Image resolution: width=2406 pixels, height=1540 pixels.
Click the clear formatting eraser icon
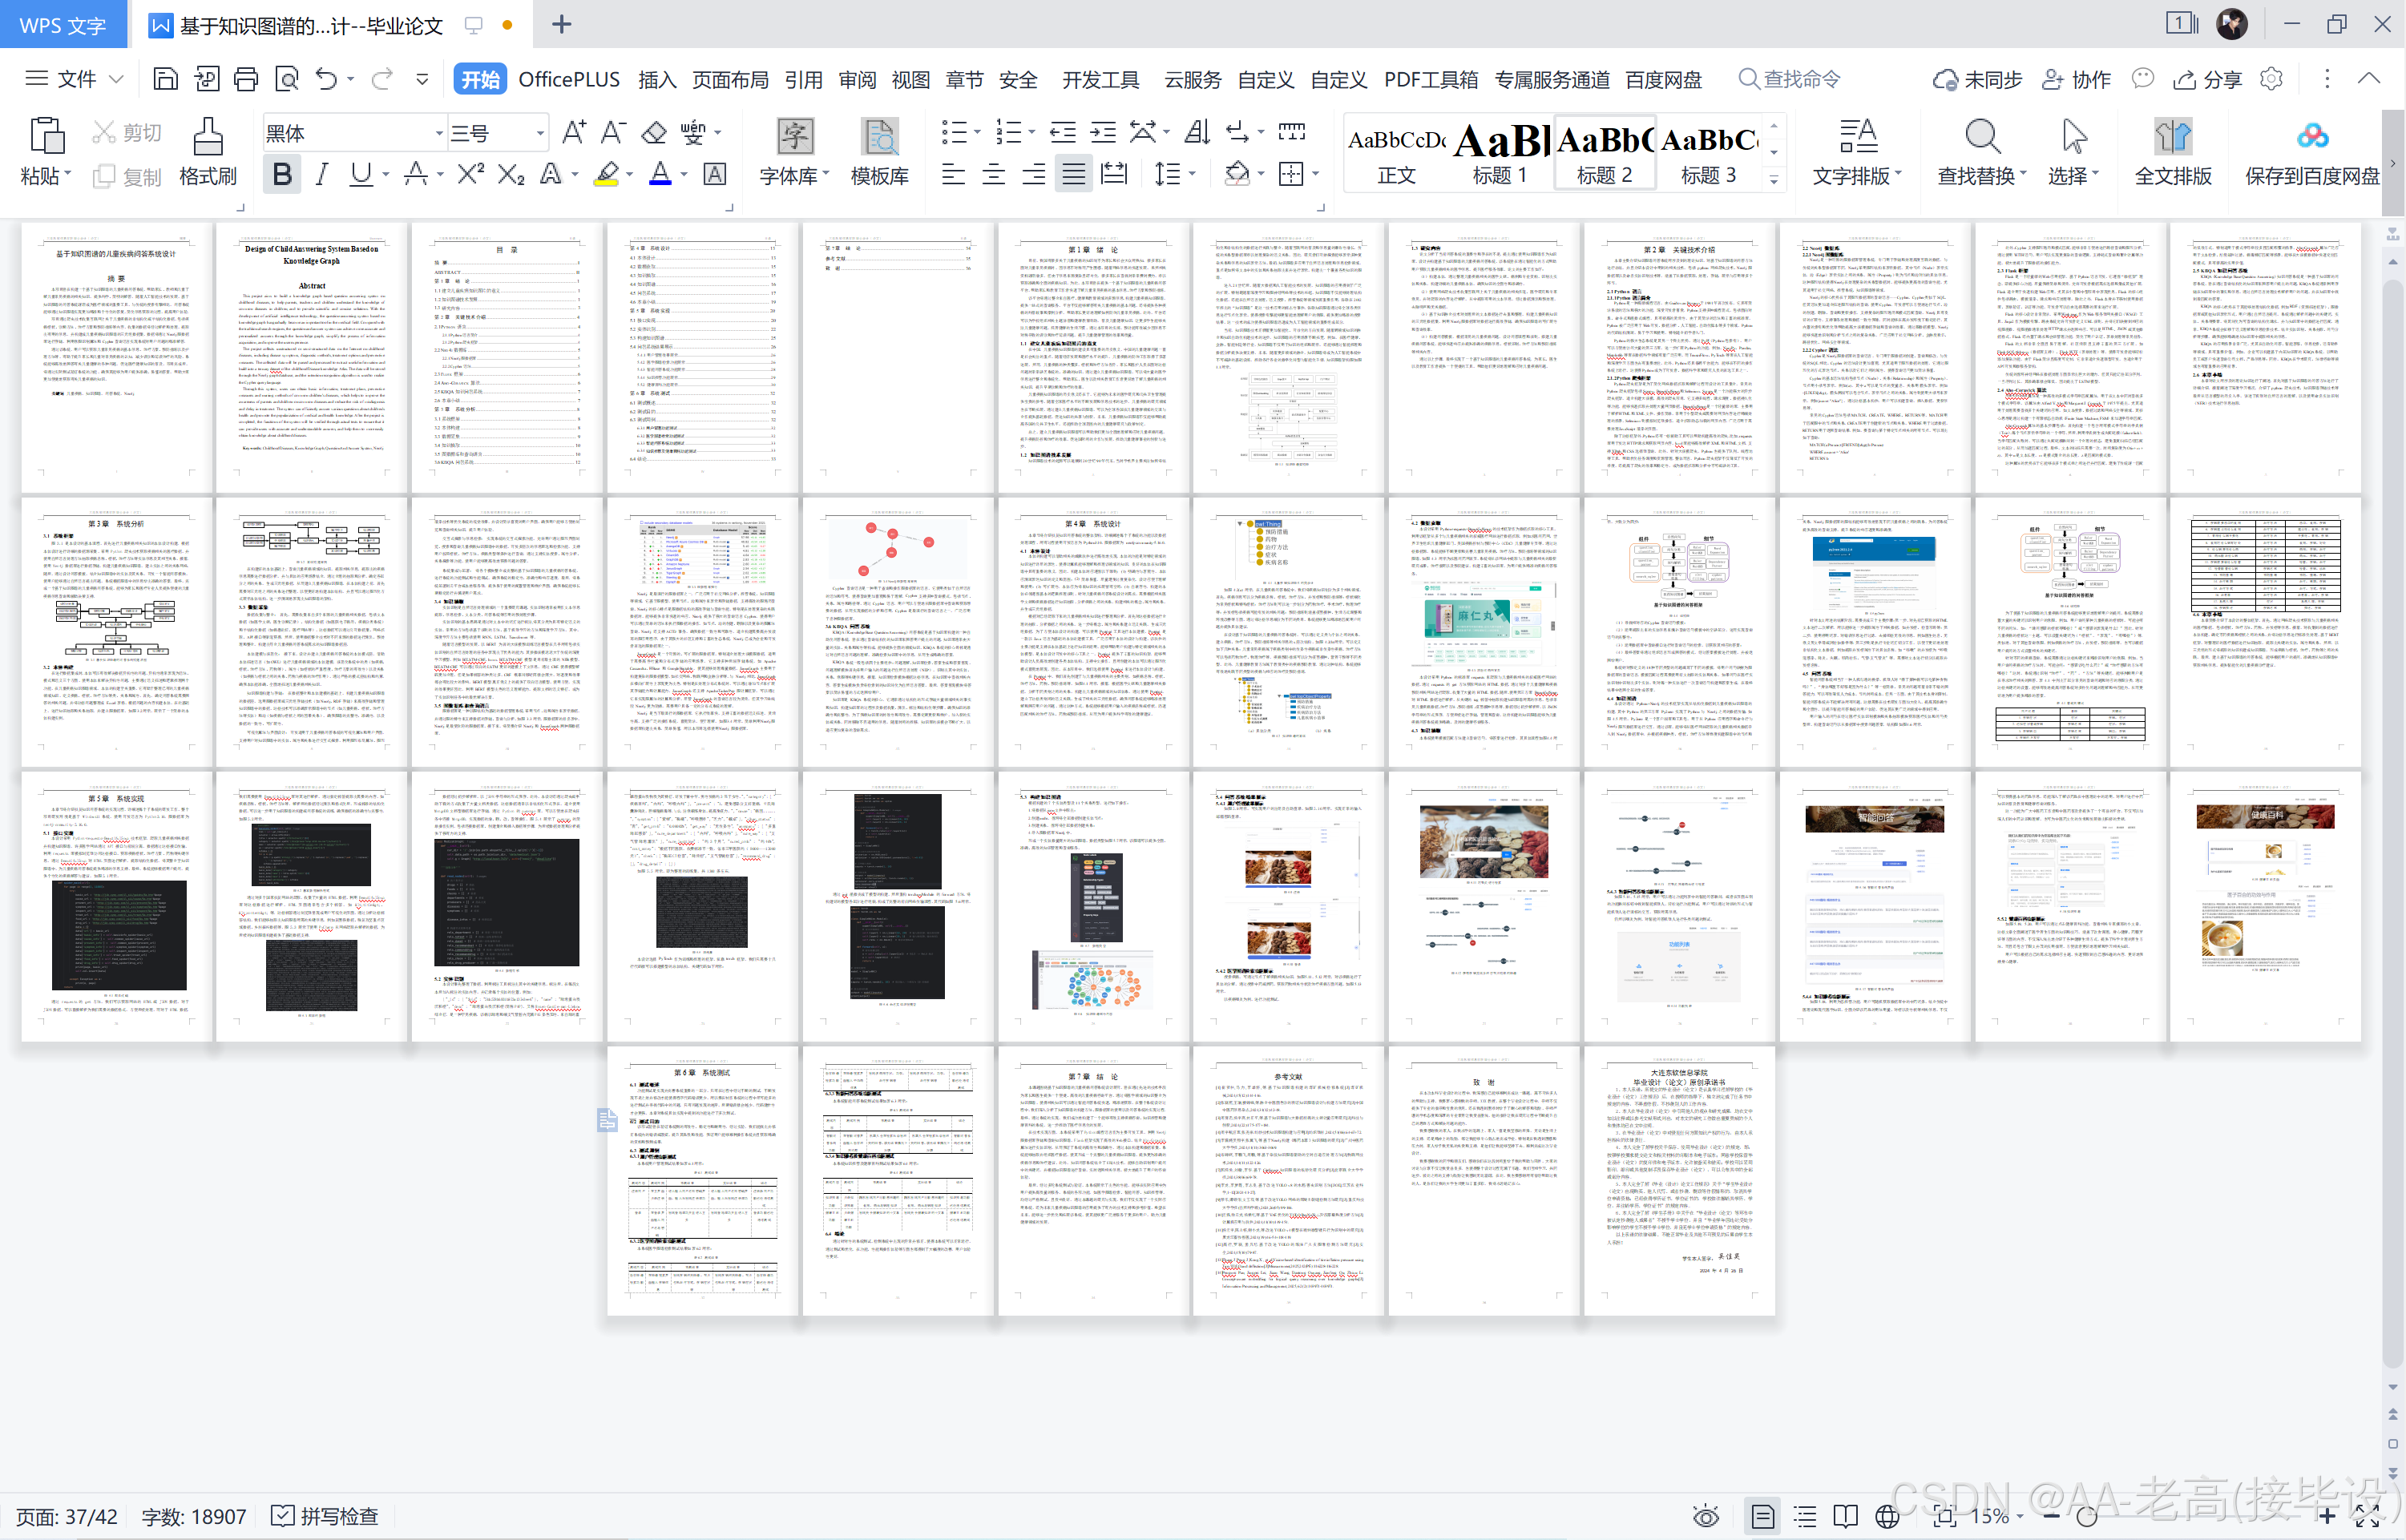click(654, 132)
